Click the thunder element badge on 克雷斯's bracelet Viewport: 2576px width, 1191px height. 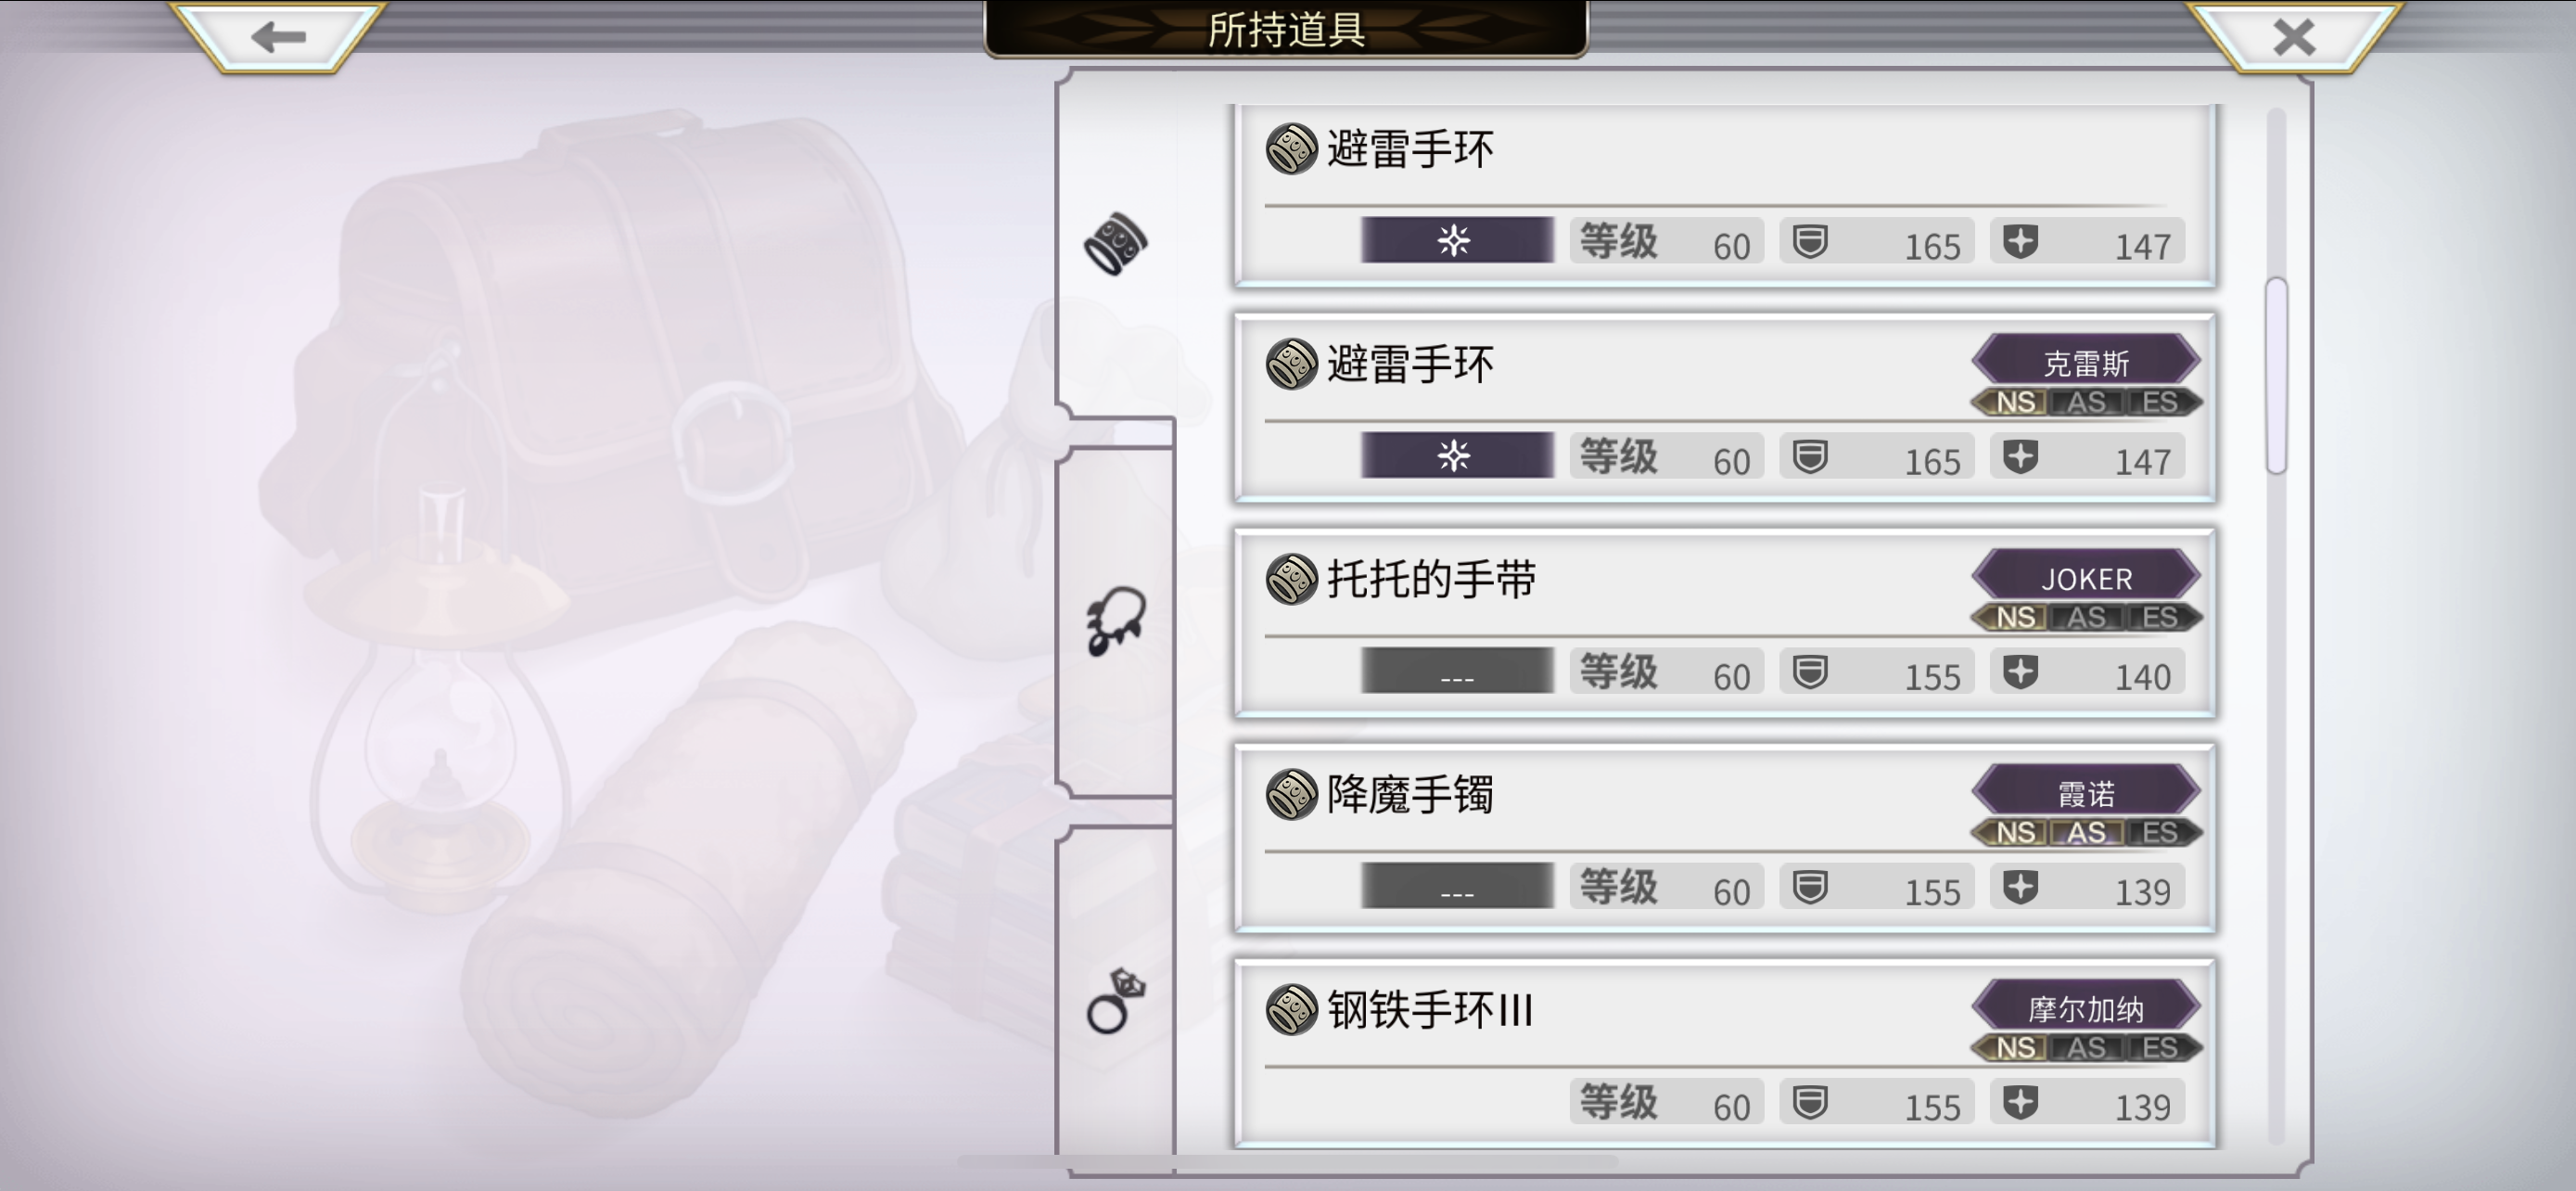[1457, 455]
